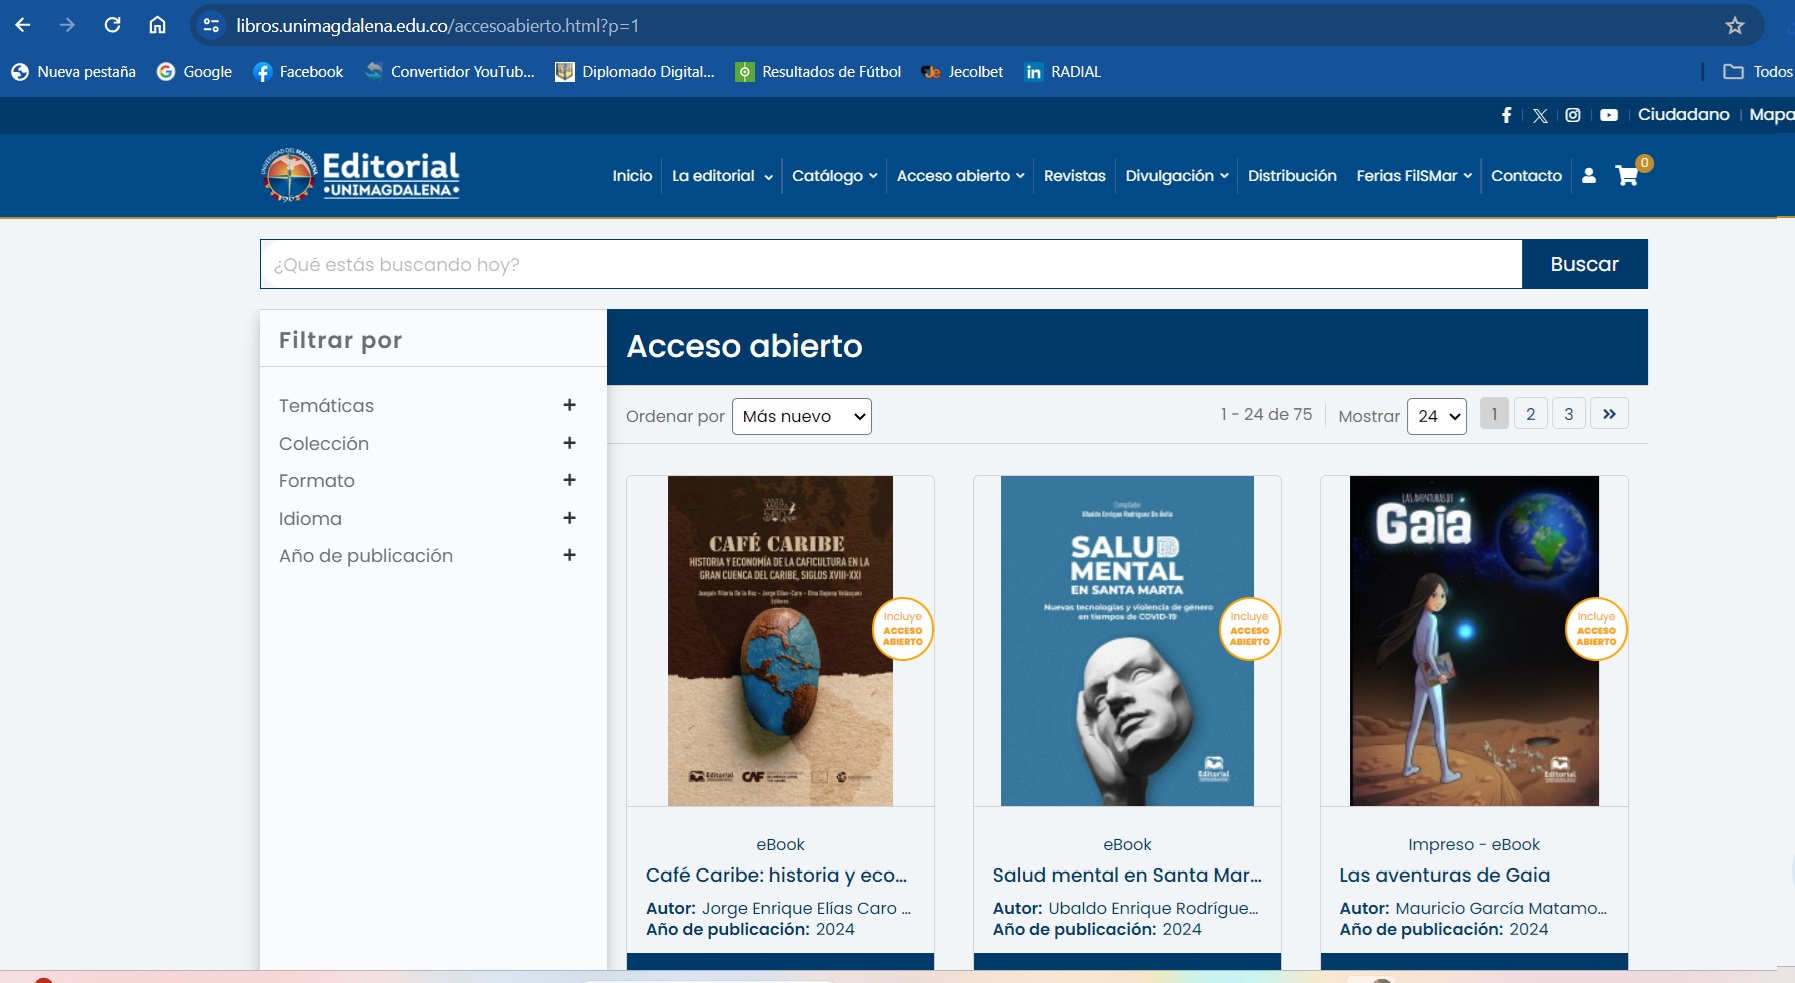Open the shopping cart icon
Screen dimensions: 1795x983
pyautogui.click(x=1627, y=176)
